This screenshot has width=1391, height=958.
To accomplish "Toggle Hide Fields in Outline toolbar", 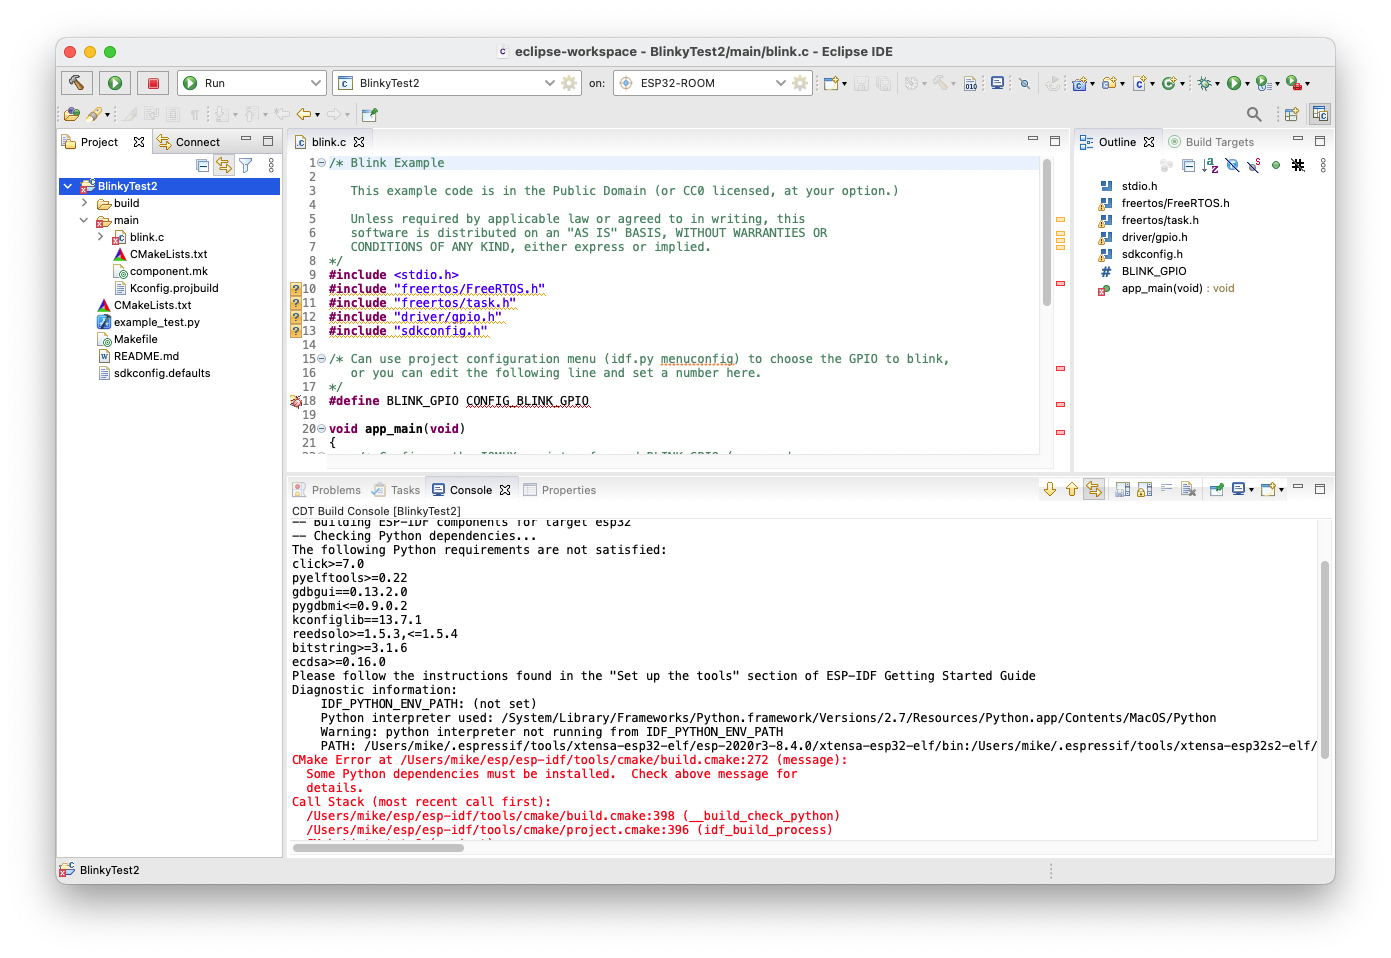I will click(x=1232, y=165).
